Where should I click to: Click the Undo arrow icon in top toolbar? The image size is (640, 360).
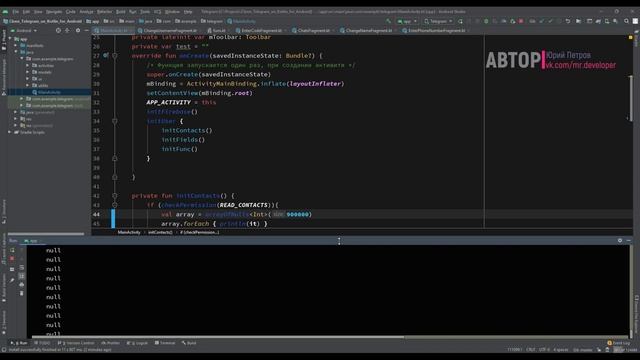coord(568,21)
